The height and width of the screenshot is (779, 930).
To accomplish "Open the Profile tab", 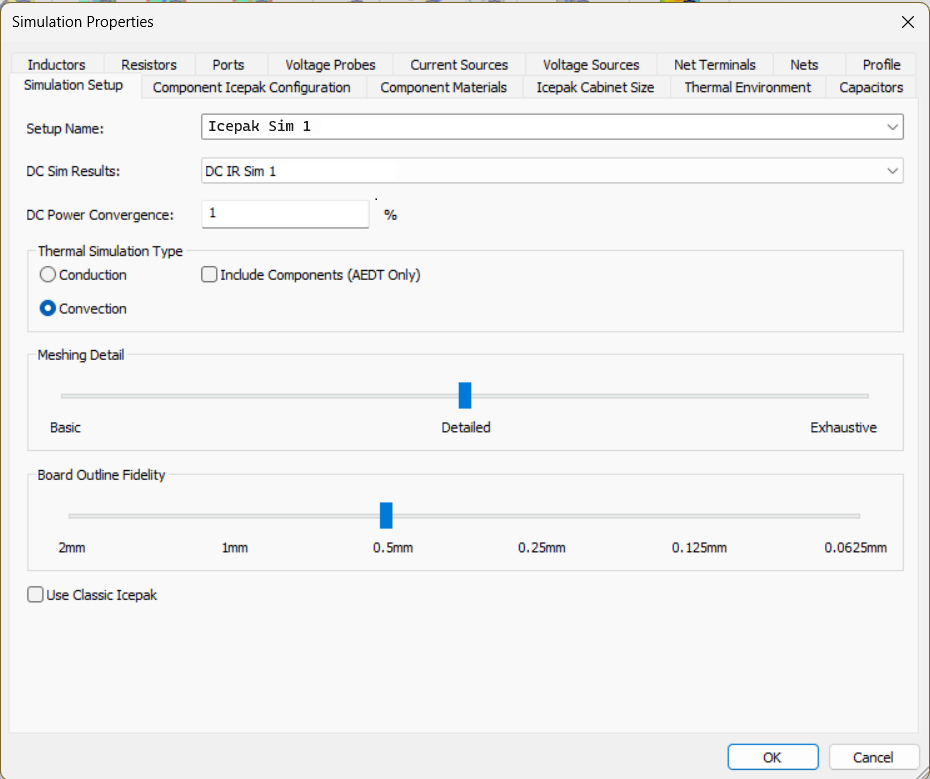I will pos(881,65).
